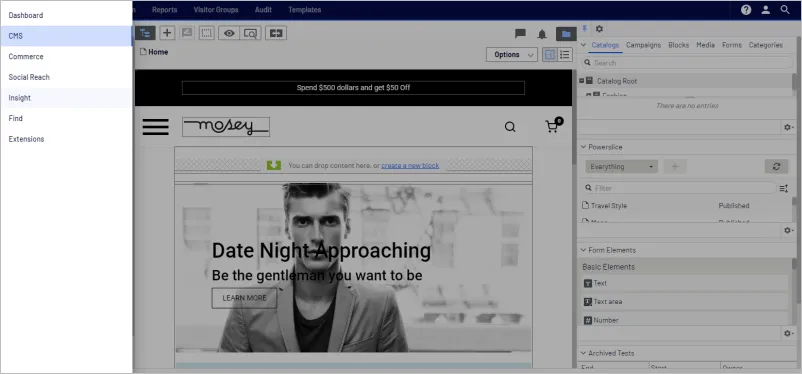802x374 pixels.
Task: Click the Home page icon in breadcrumb
Action: click(x=143, y=52)
